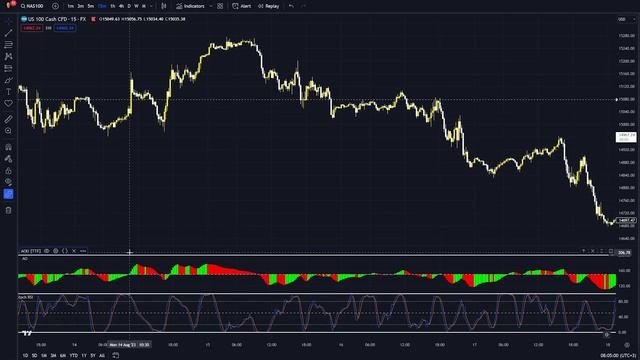Open the heart icons tool
Image resolution: width=640 pixels, height=360 pixels.
pos(8,104)
